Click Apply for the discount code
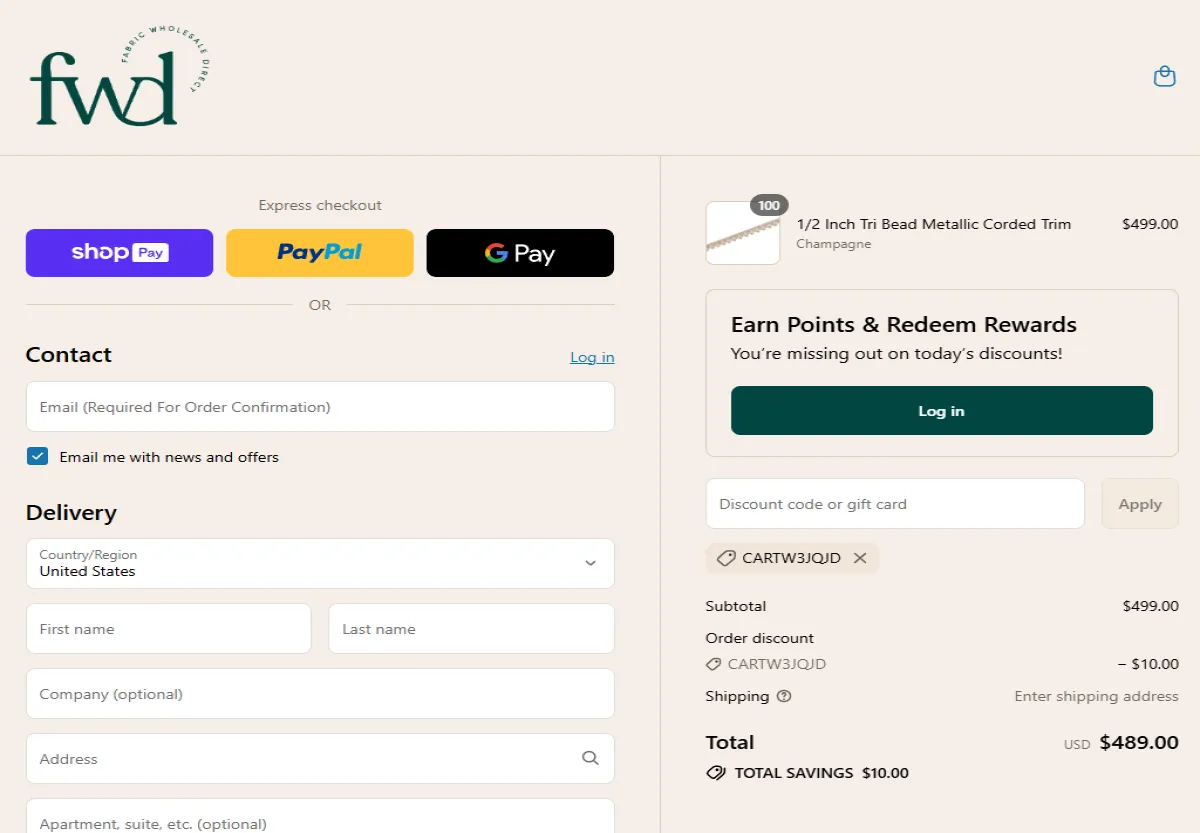 tap(1139, 504)
